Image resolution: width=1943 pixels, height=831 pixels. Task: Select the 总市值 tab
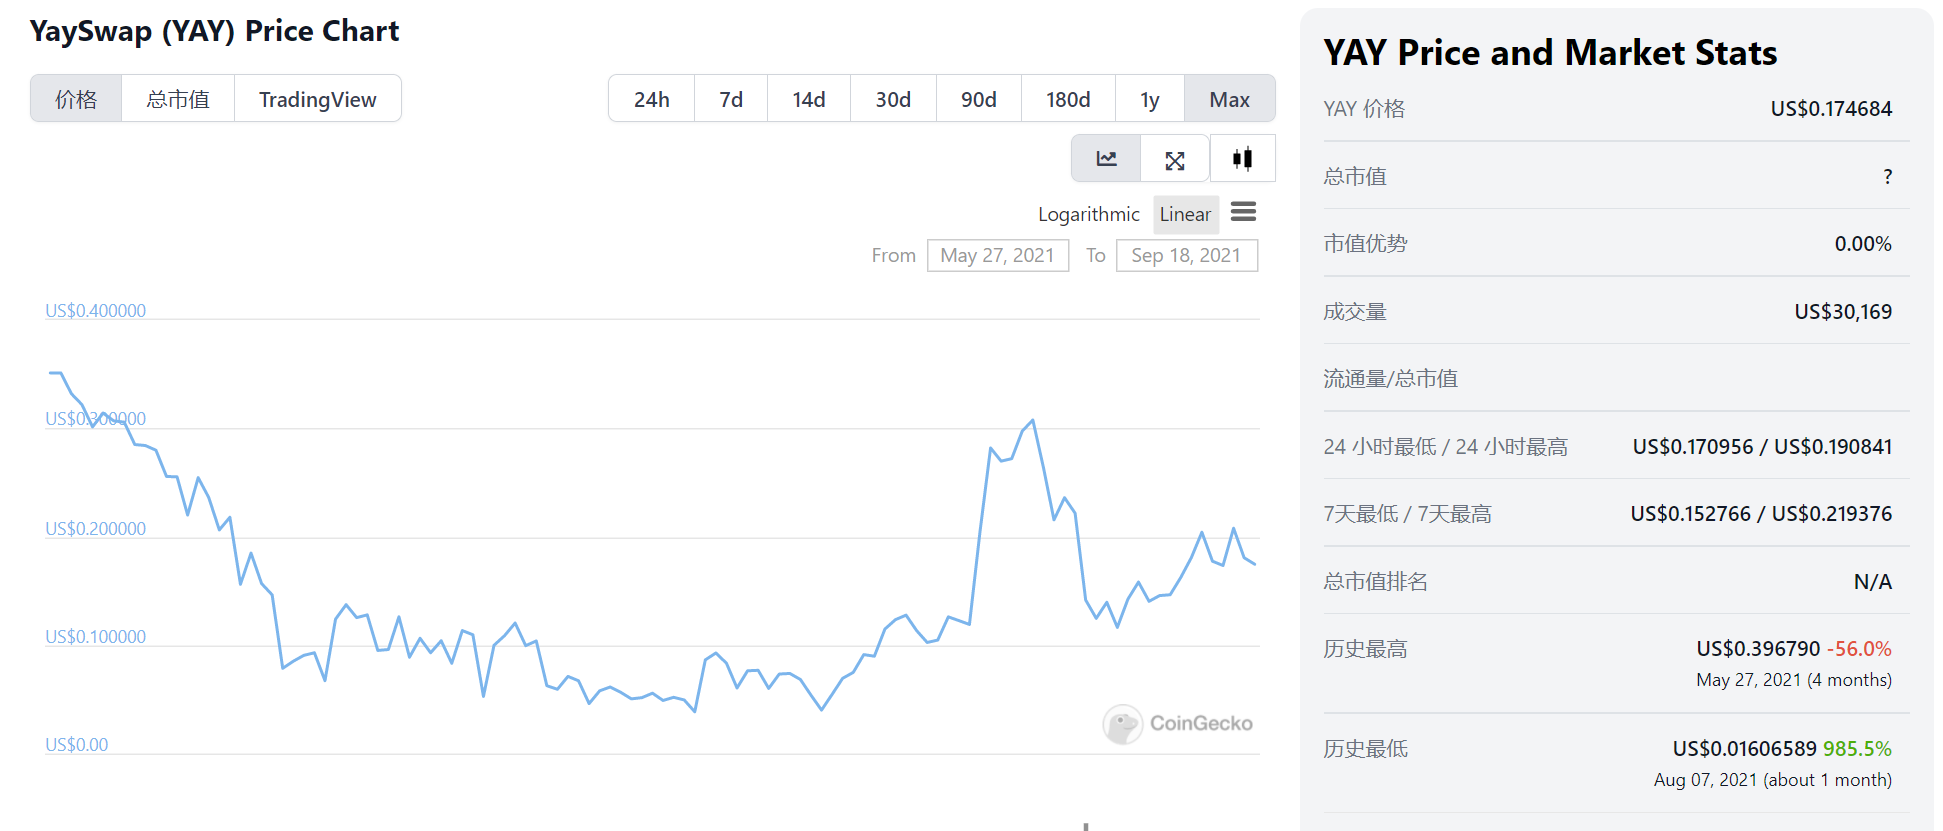coord(178,99)
